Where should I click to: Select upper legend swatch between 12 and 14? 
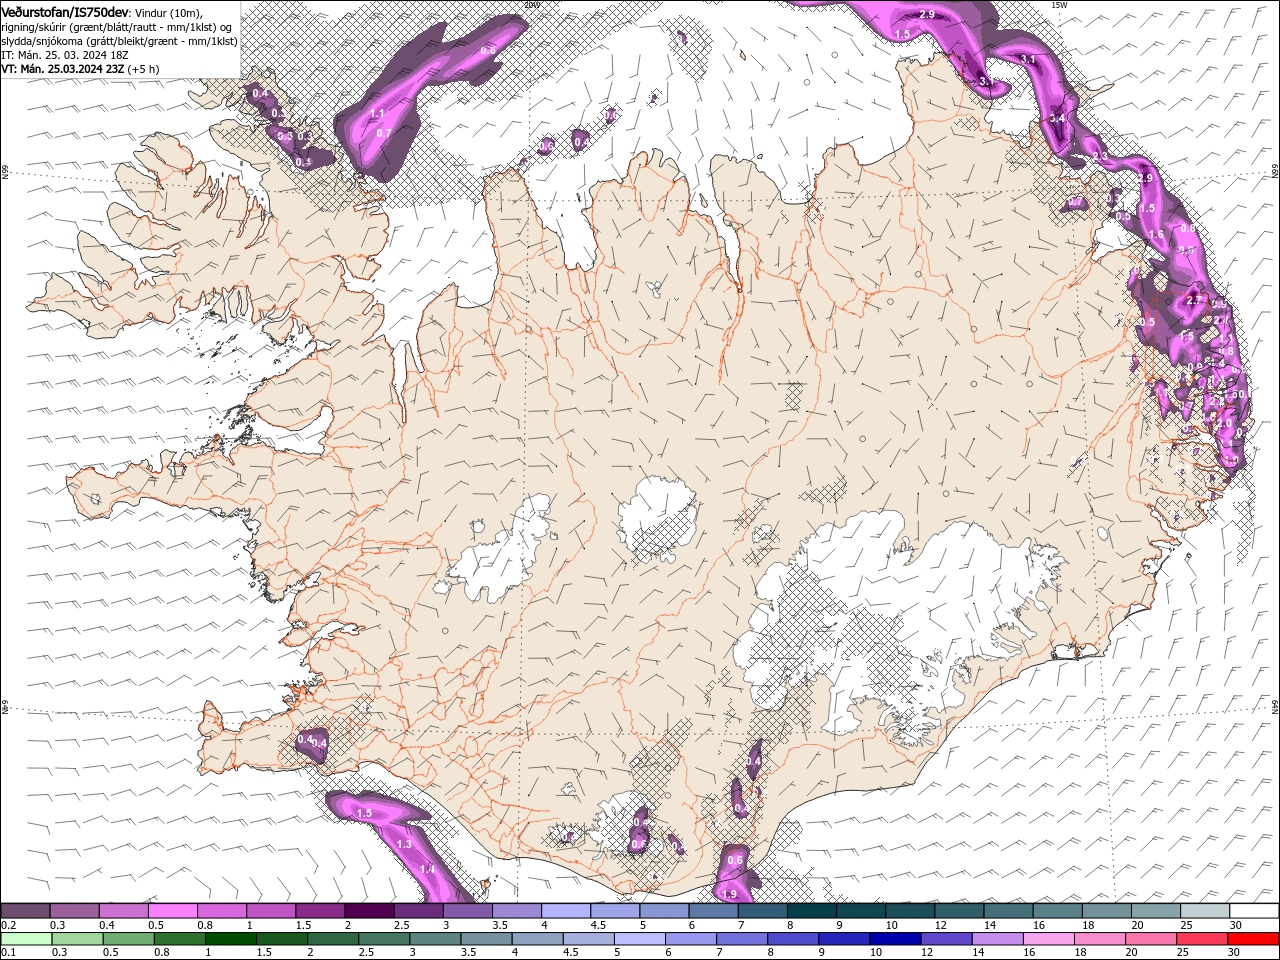pos(959,911)
